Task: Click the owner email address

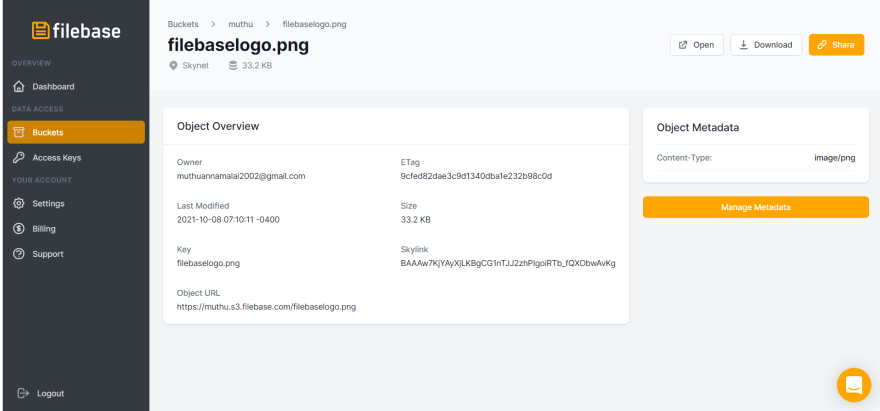Action: (x=241, y=176)
